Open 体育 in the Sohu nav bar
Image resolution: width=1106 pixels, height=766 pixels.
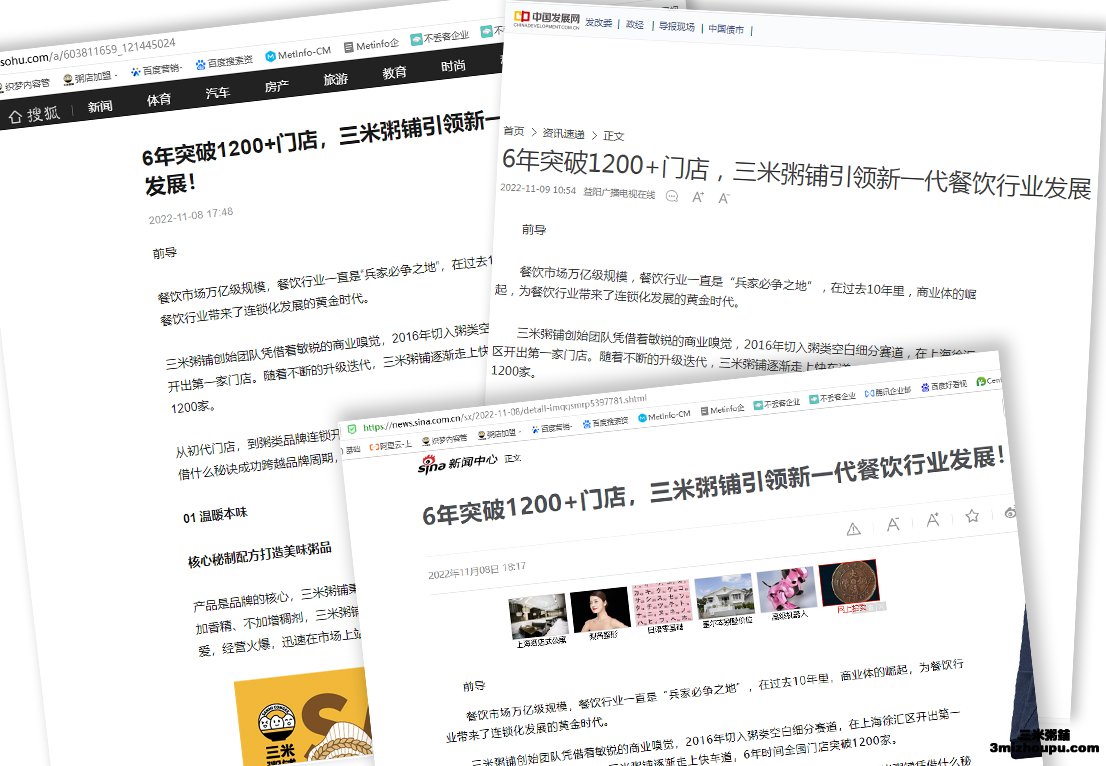point(159,99)
